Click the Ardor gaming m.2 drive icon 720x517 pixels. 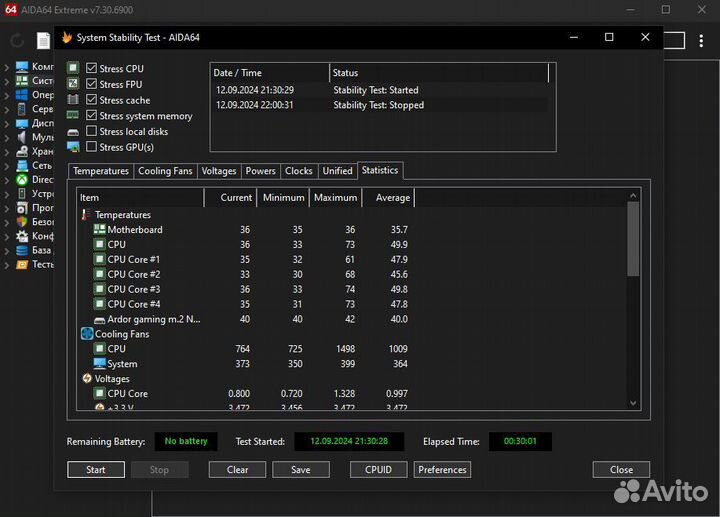click(99, 320)
